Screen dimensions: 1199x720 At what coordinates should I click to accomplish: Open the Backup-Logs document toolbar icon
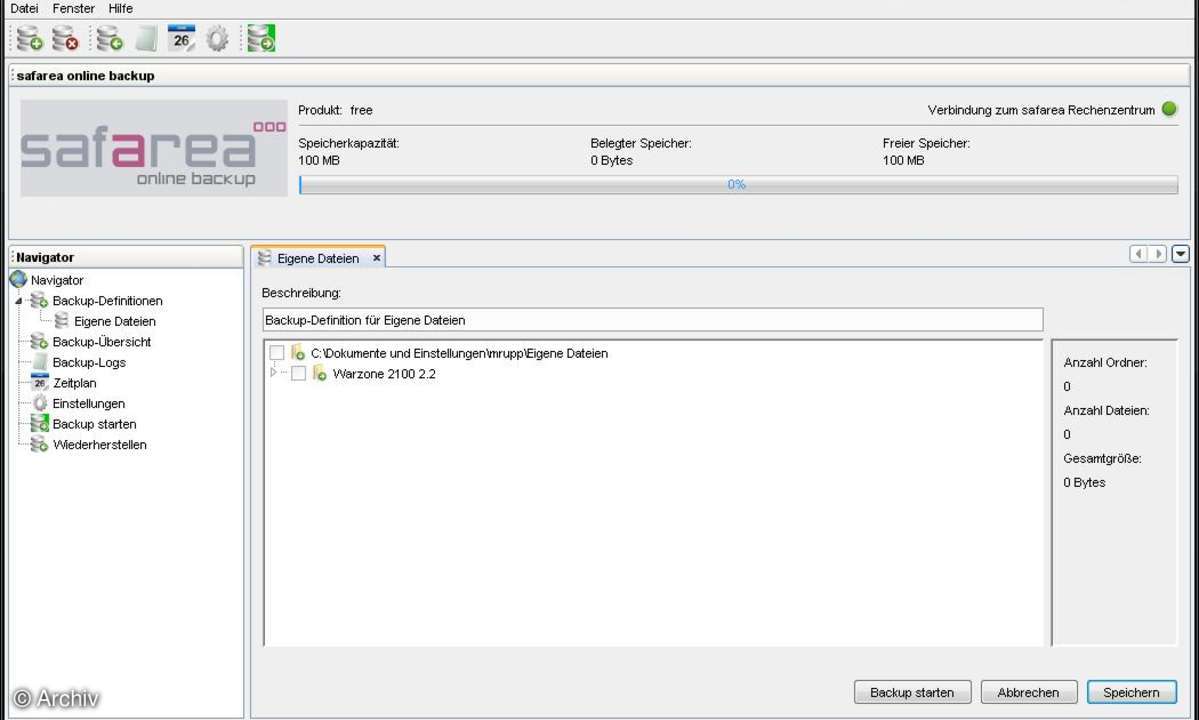[x=143, y=38]
